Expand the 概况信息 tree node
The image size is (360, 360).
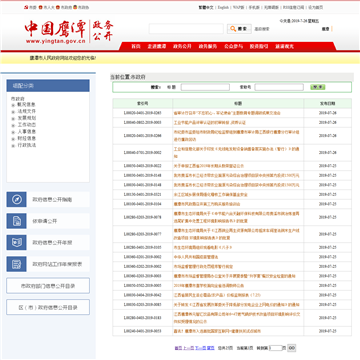point(13,105)
